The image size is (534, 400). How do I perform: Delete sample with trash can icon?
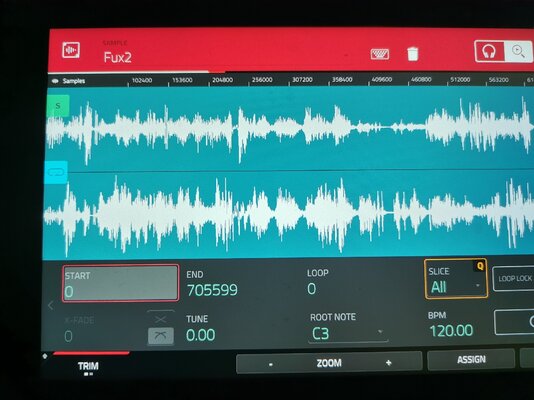[412, 54]
